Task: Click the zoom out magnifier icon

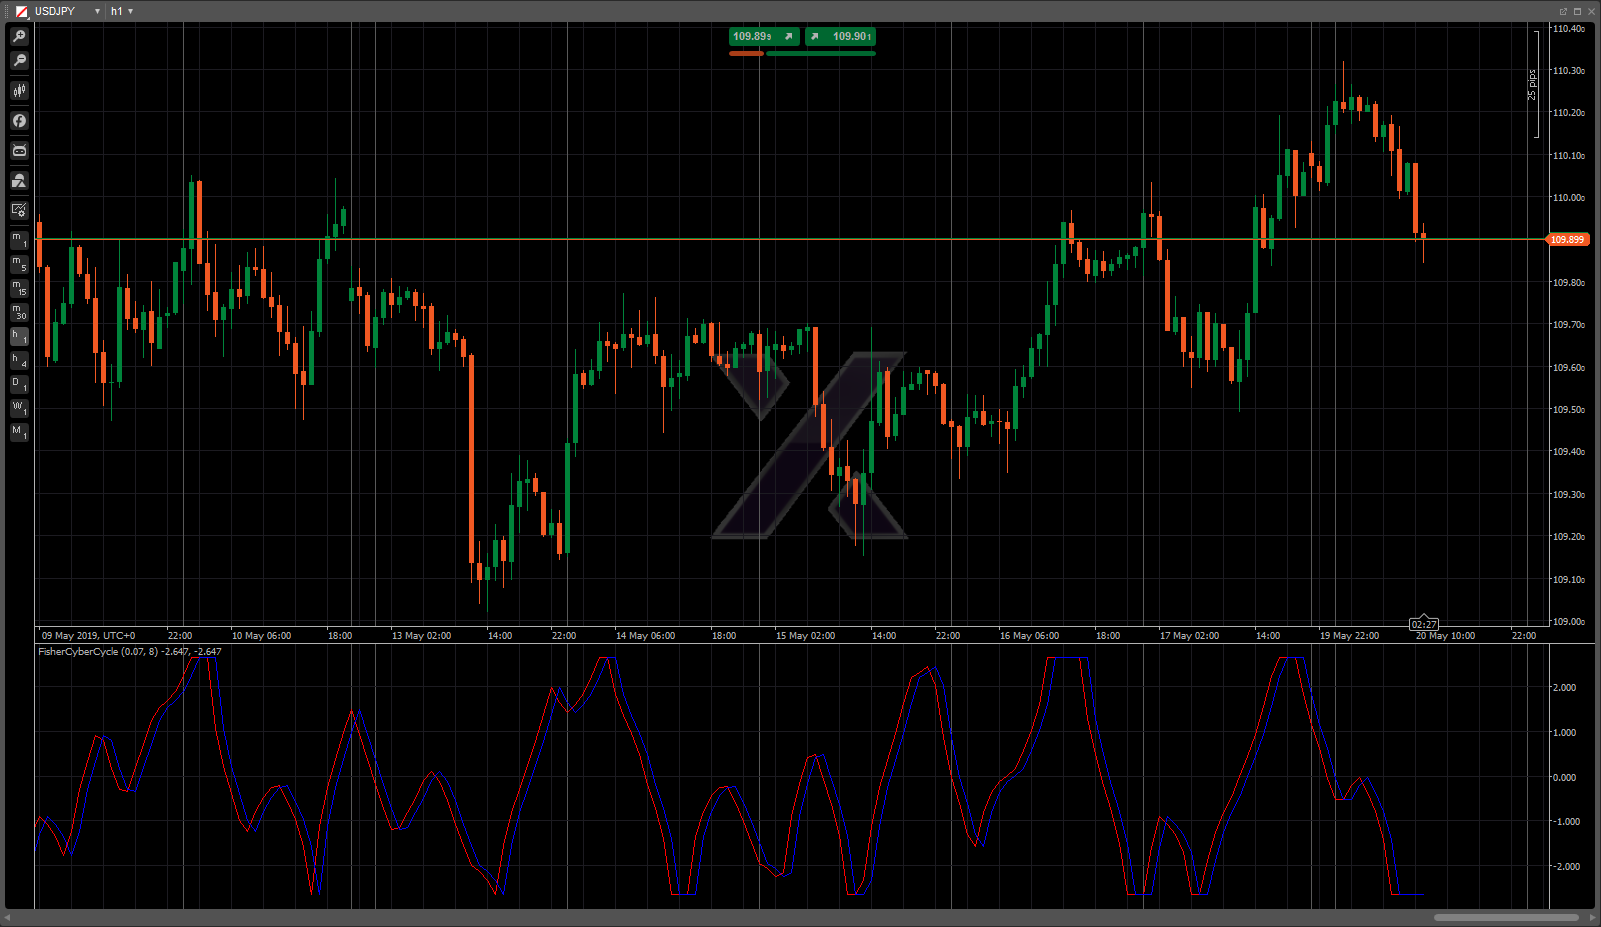Action: 19,61
